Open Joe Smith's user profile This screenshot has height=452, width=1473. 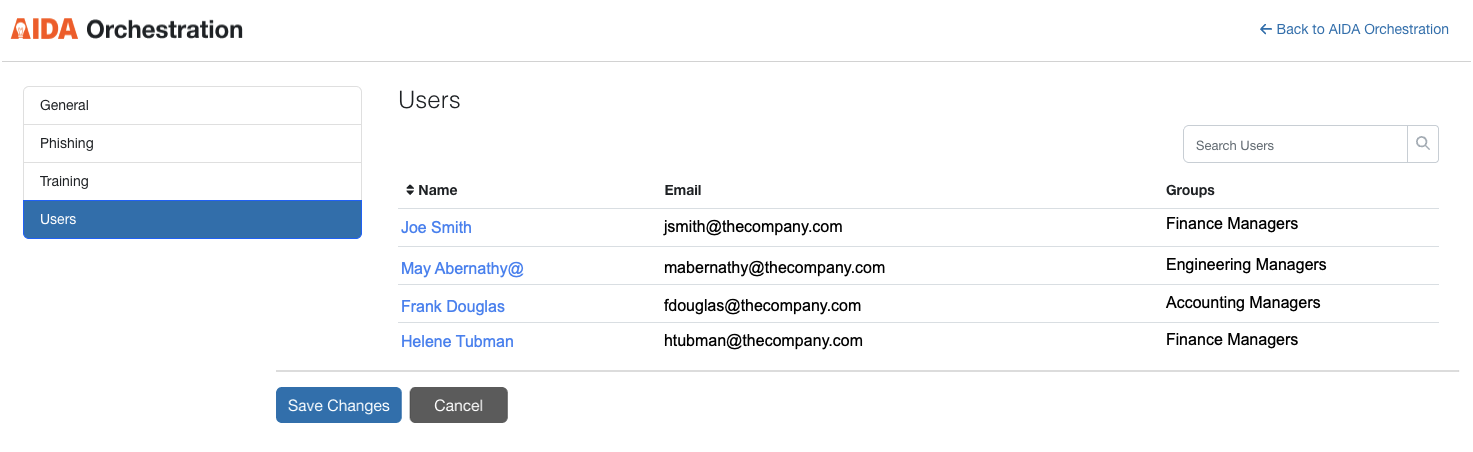coord(436,227)
